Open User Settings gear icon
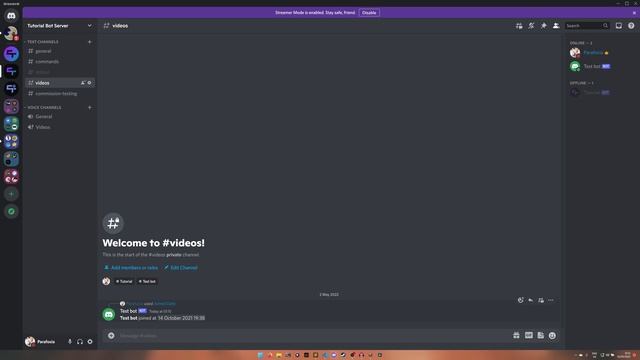Viewport: 640px width, 360px height. click(90, 342)
